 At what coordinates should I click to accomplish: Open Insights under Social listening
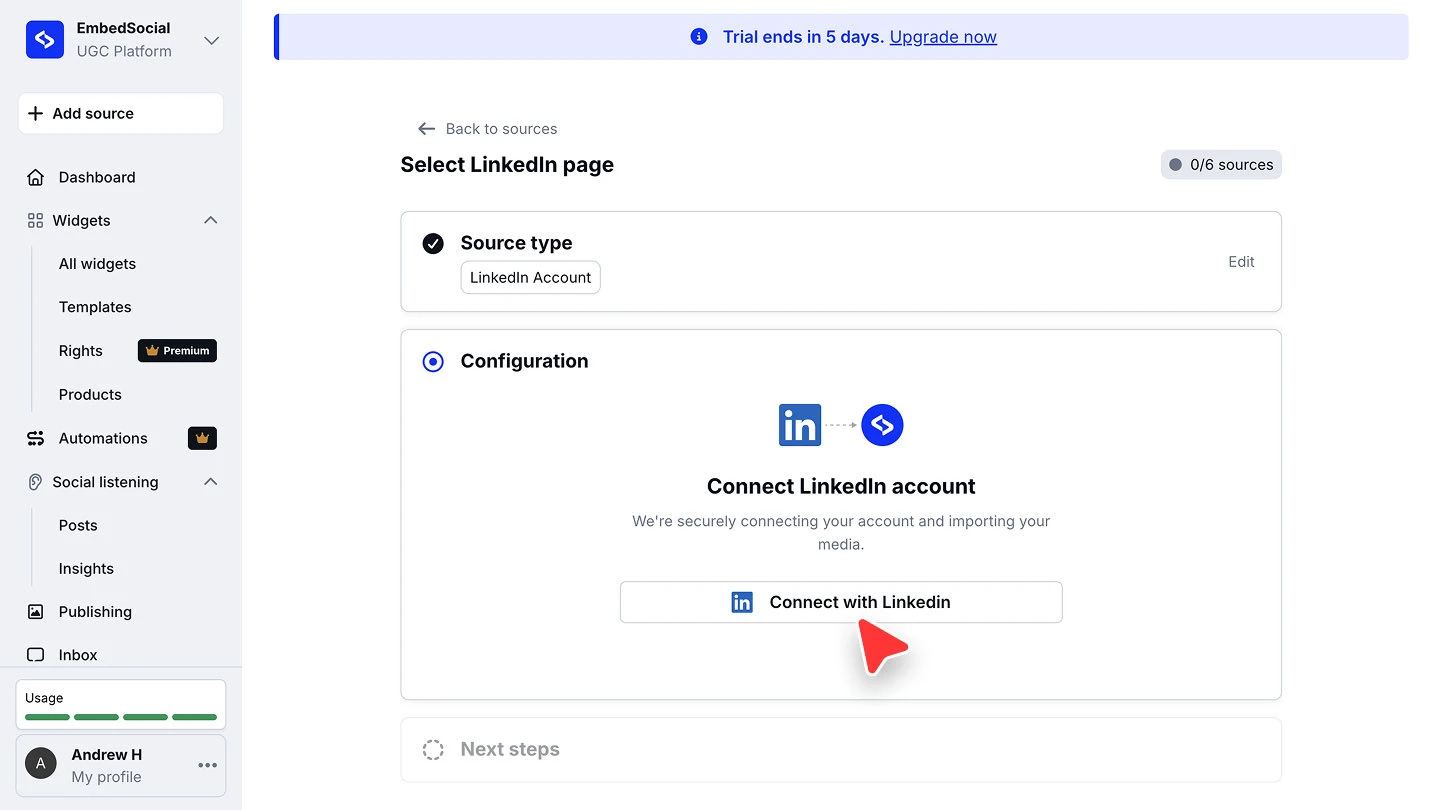tap(86, 569)
